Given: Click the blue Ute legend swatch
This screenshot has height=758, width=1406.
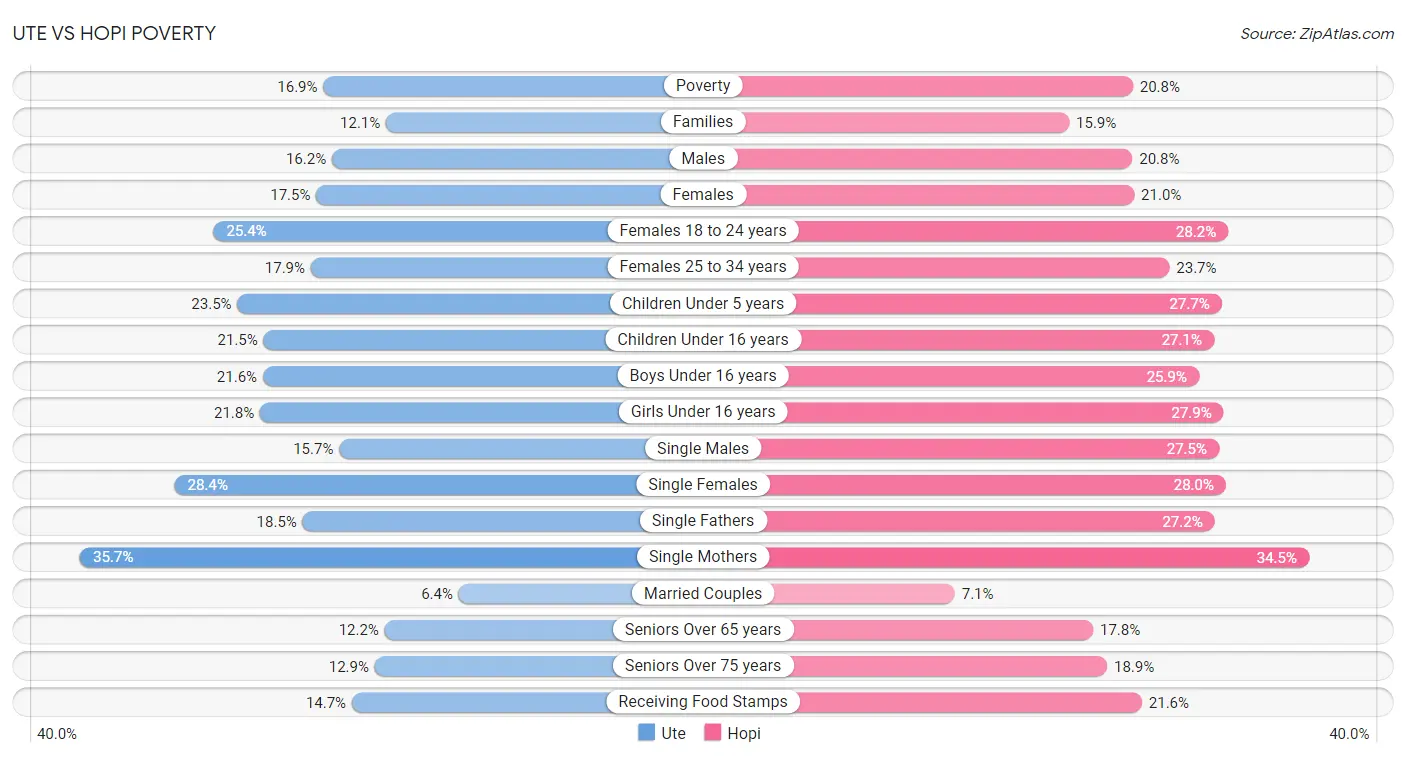Looking at the screenshot, I should [x=646, y=733].
